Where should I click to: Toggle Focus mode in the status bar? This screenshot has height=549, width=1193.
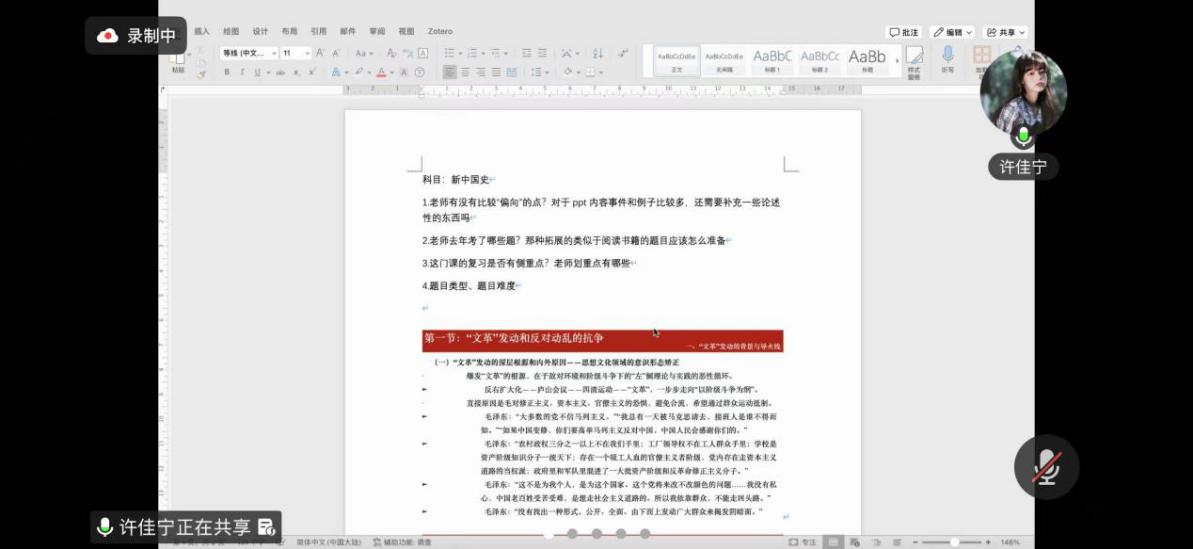point(802,542)
